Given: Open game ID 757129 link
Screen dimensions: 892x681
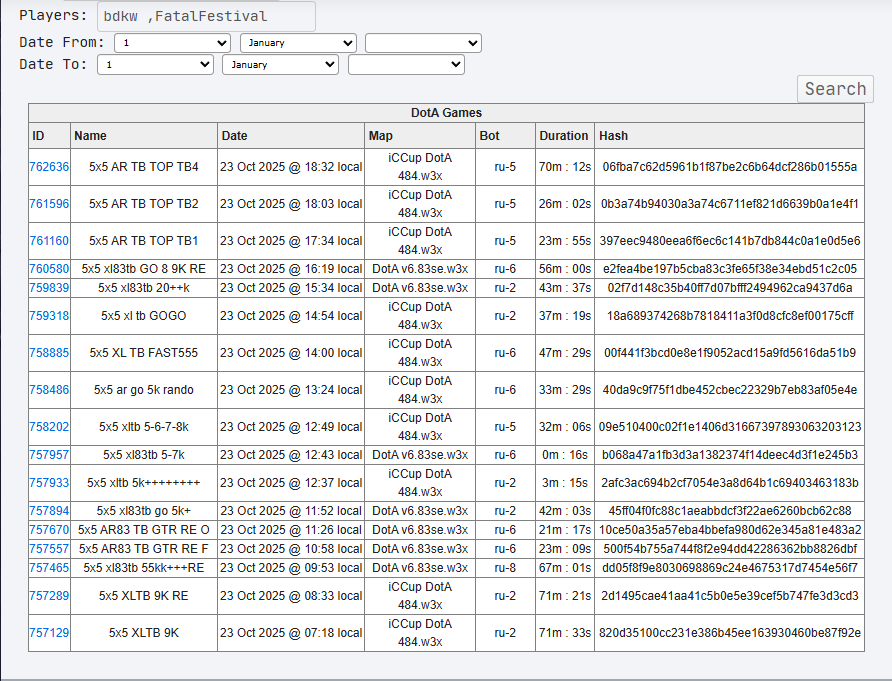Looking at the screenshot, I should click(49, 633).
